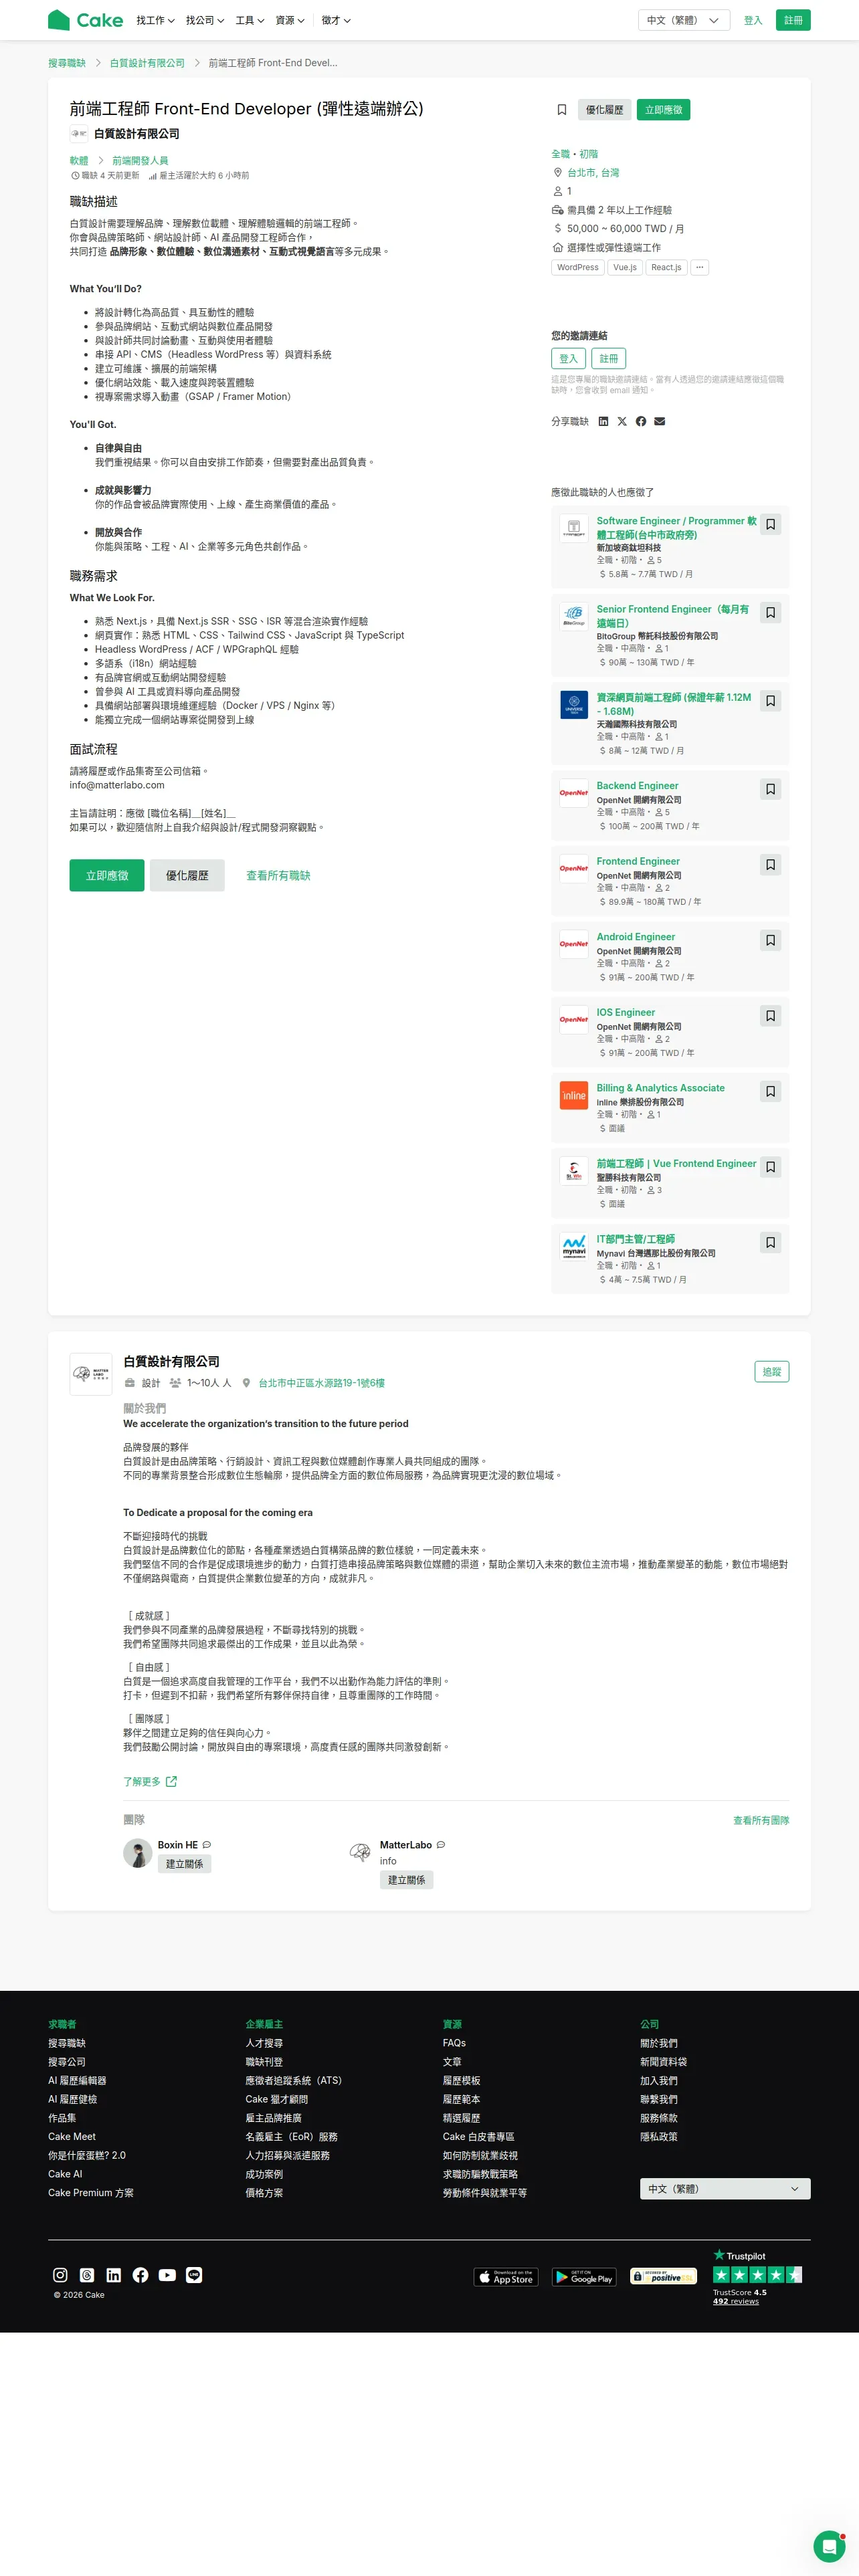The image size is (859, 2576).
Task: Click 優化履歷 beside the job title
Action: coord(604,110)
